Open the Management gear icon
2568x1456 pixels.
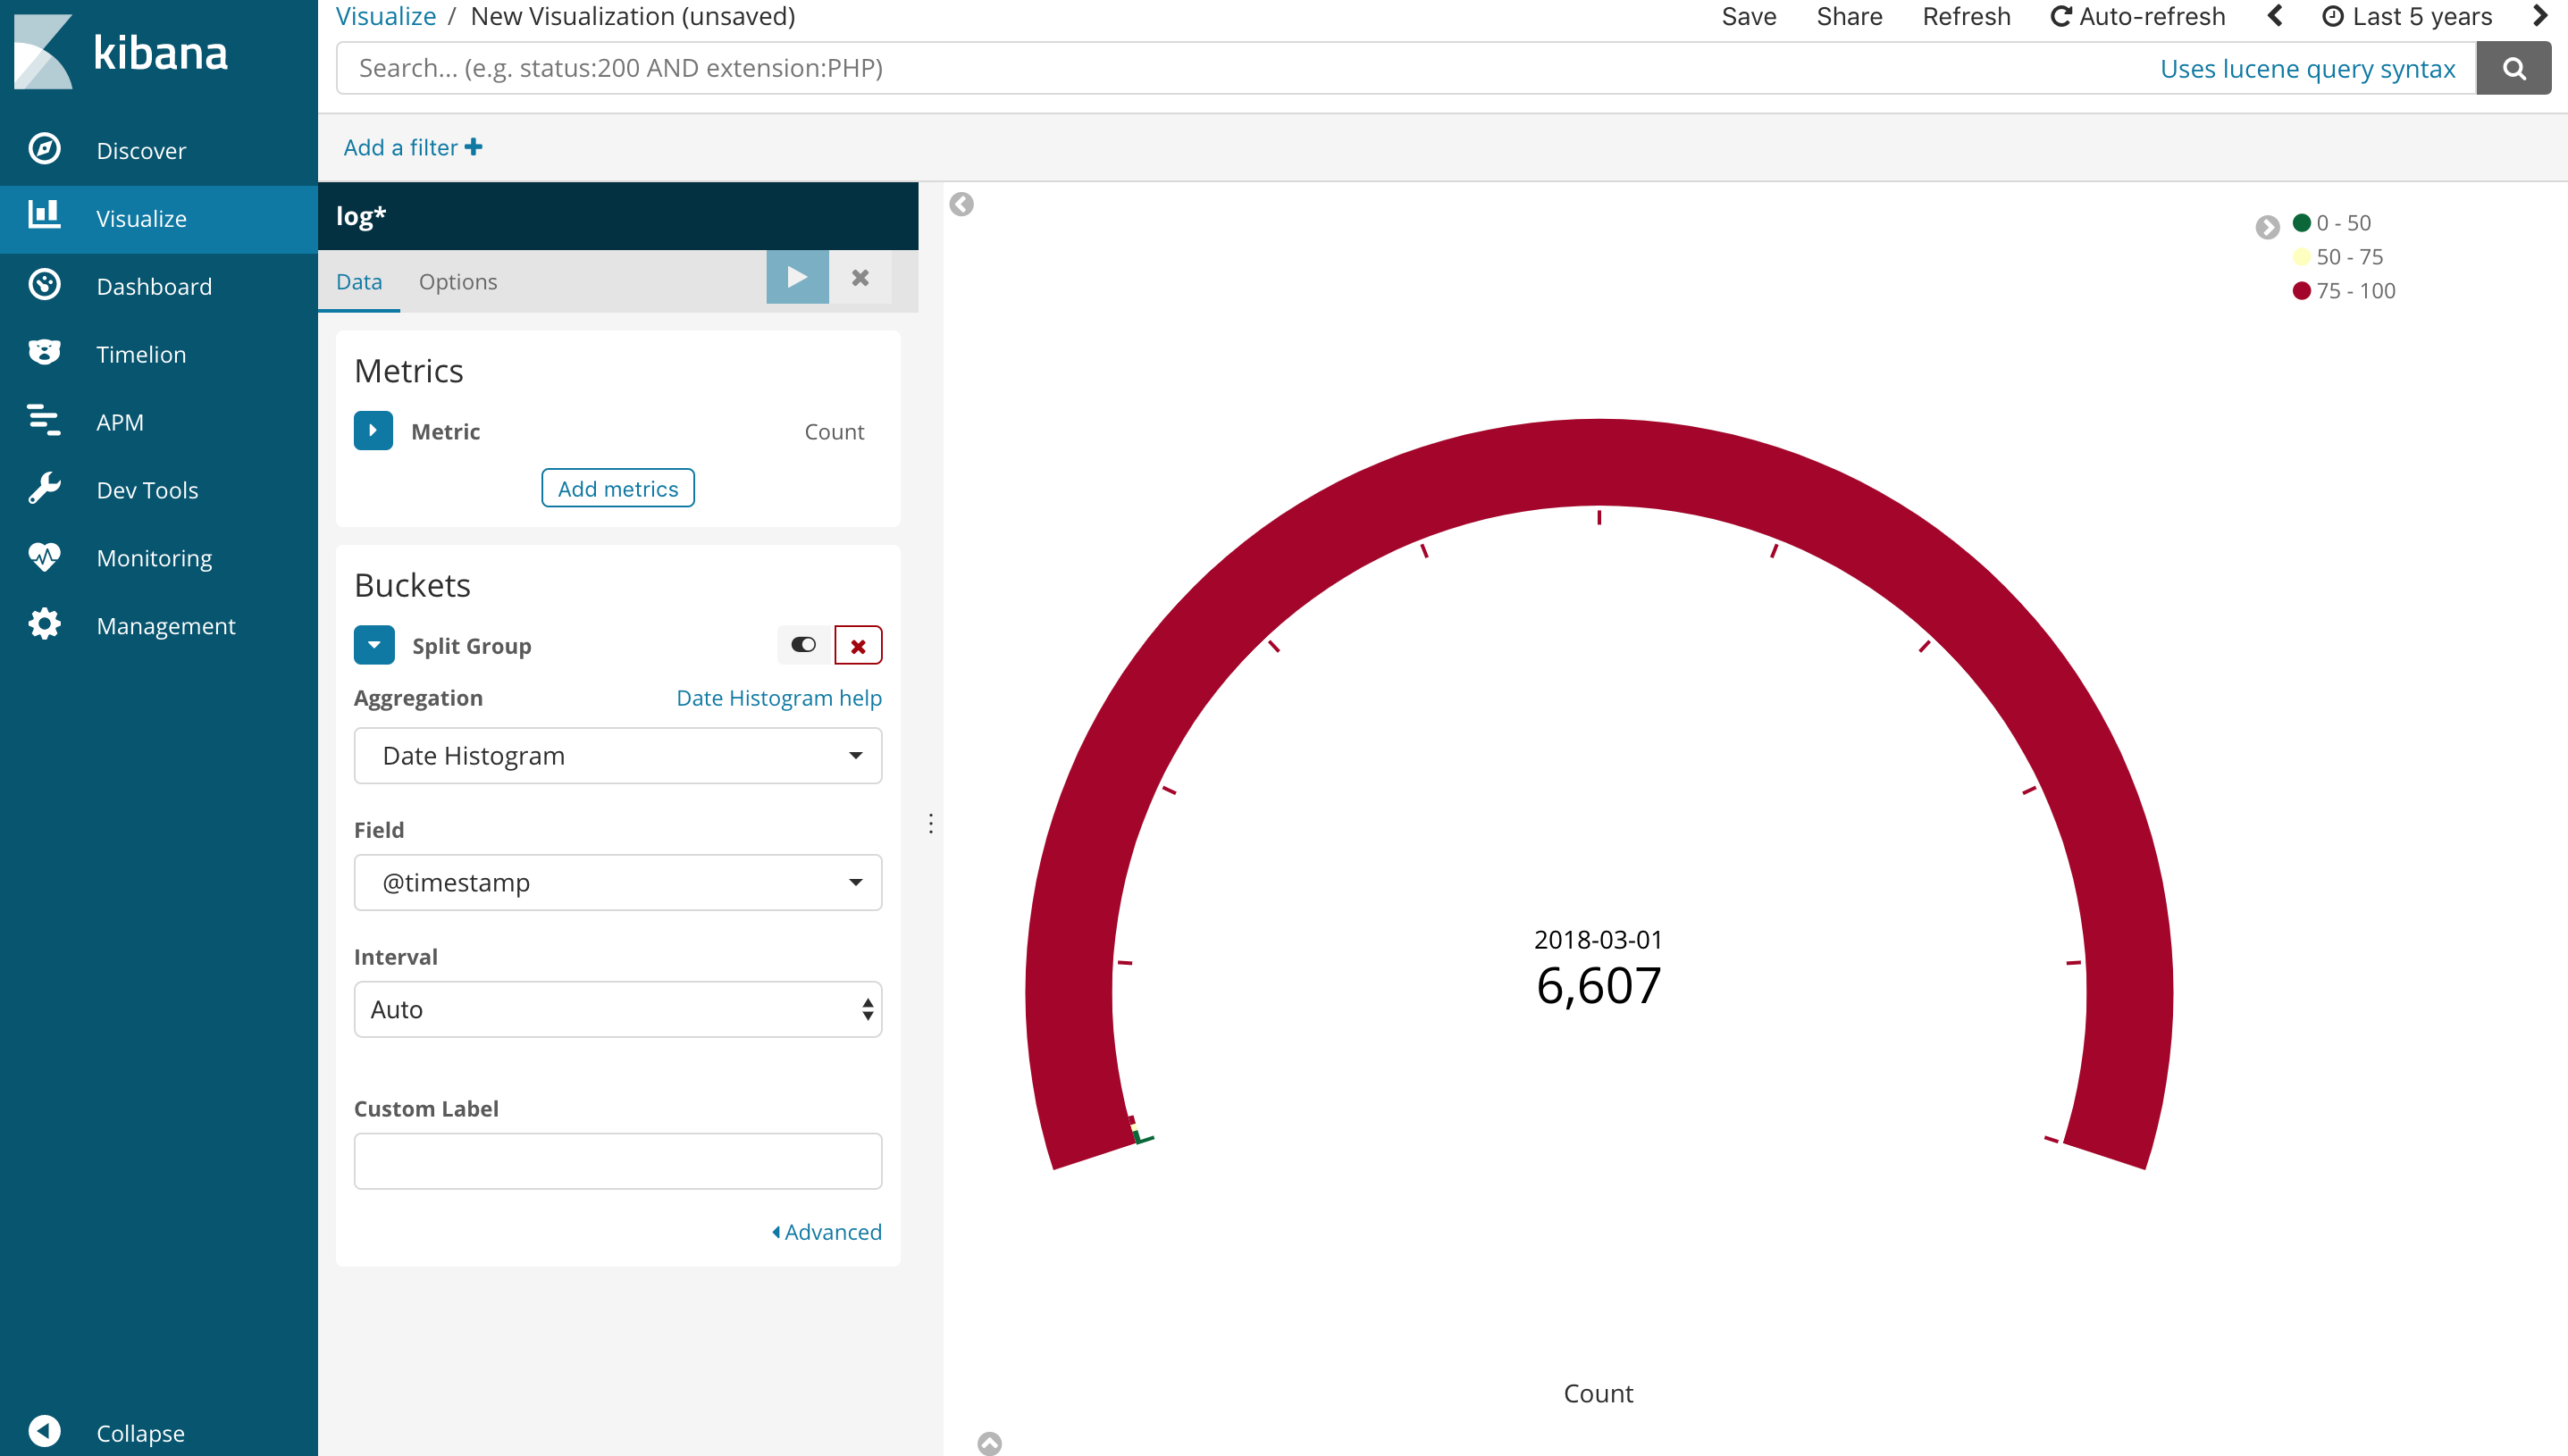[x=44, y=625]
